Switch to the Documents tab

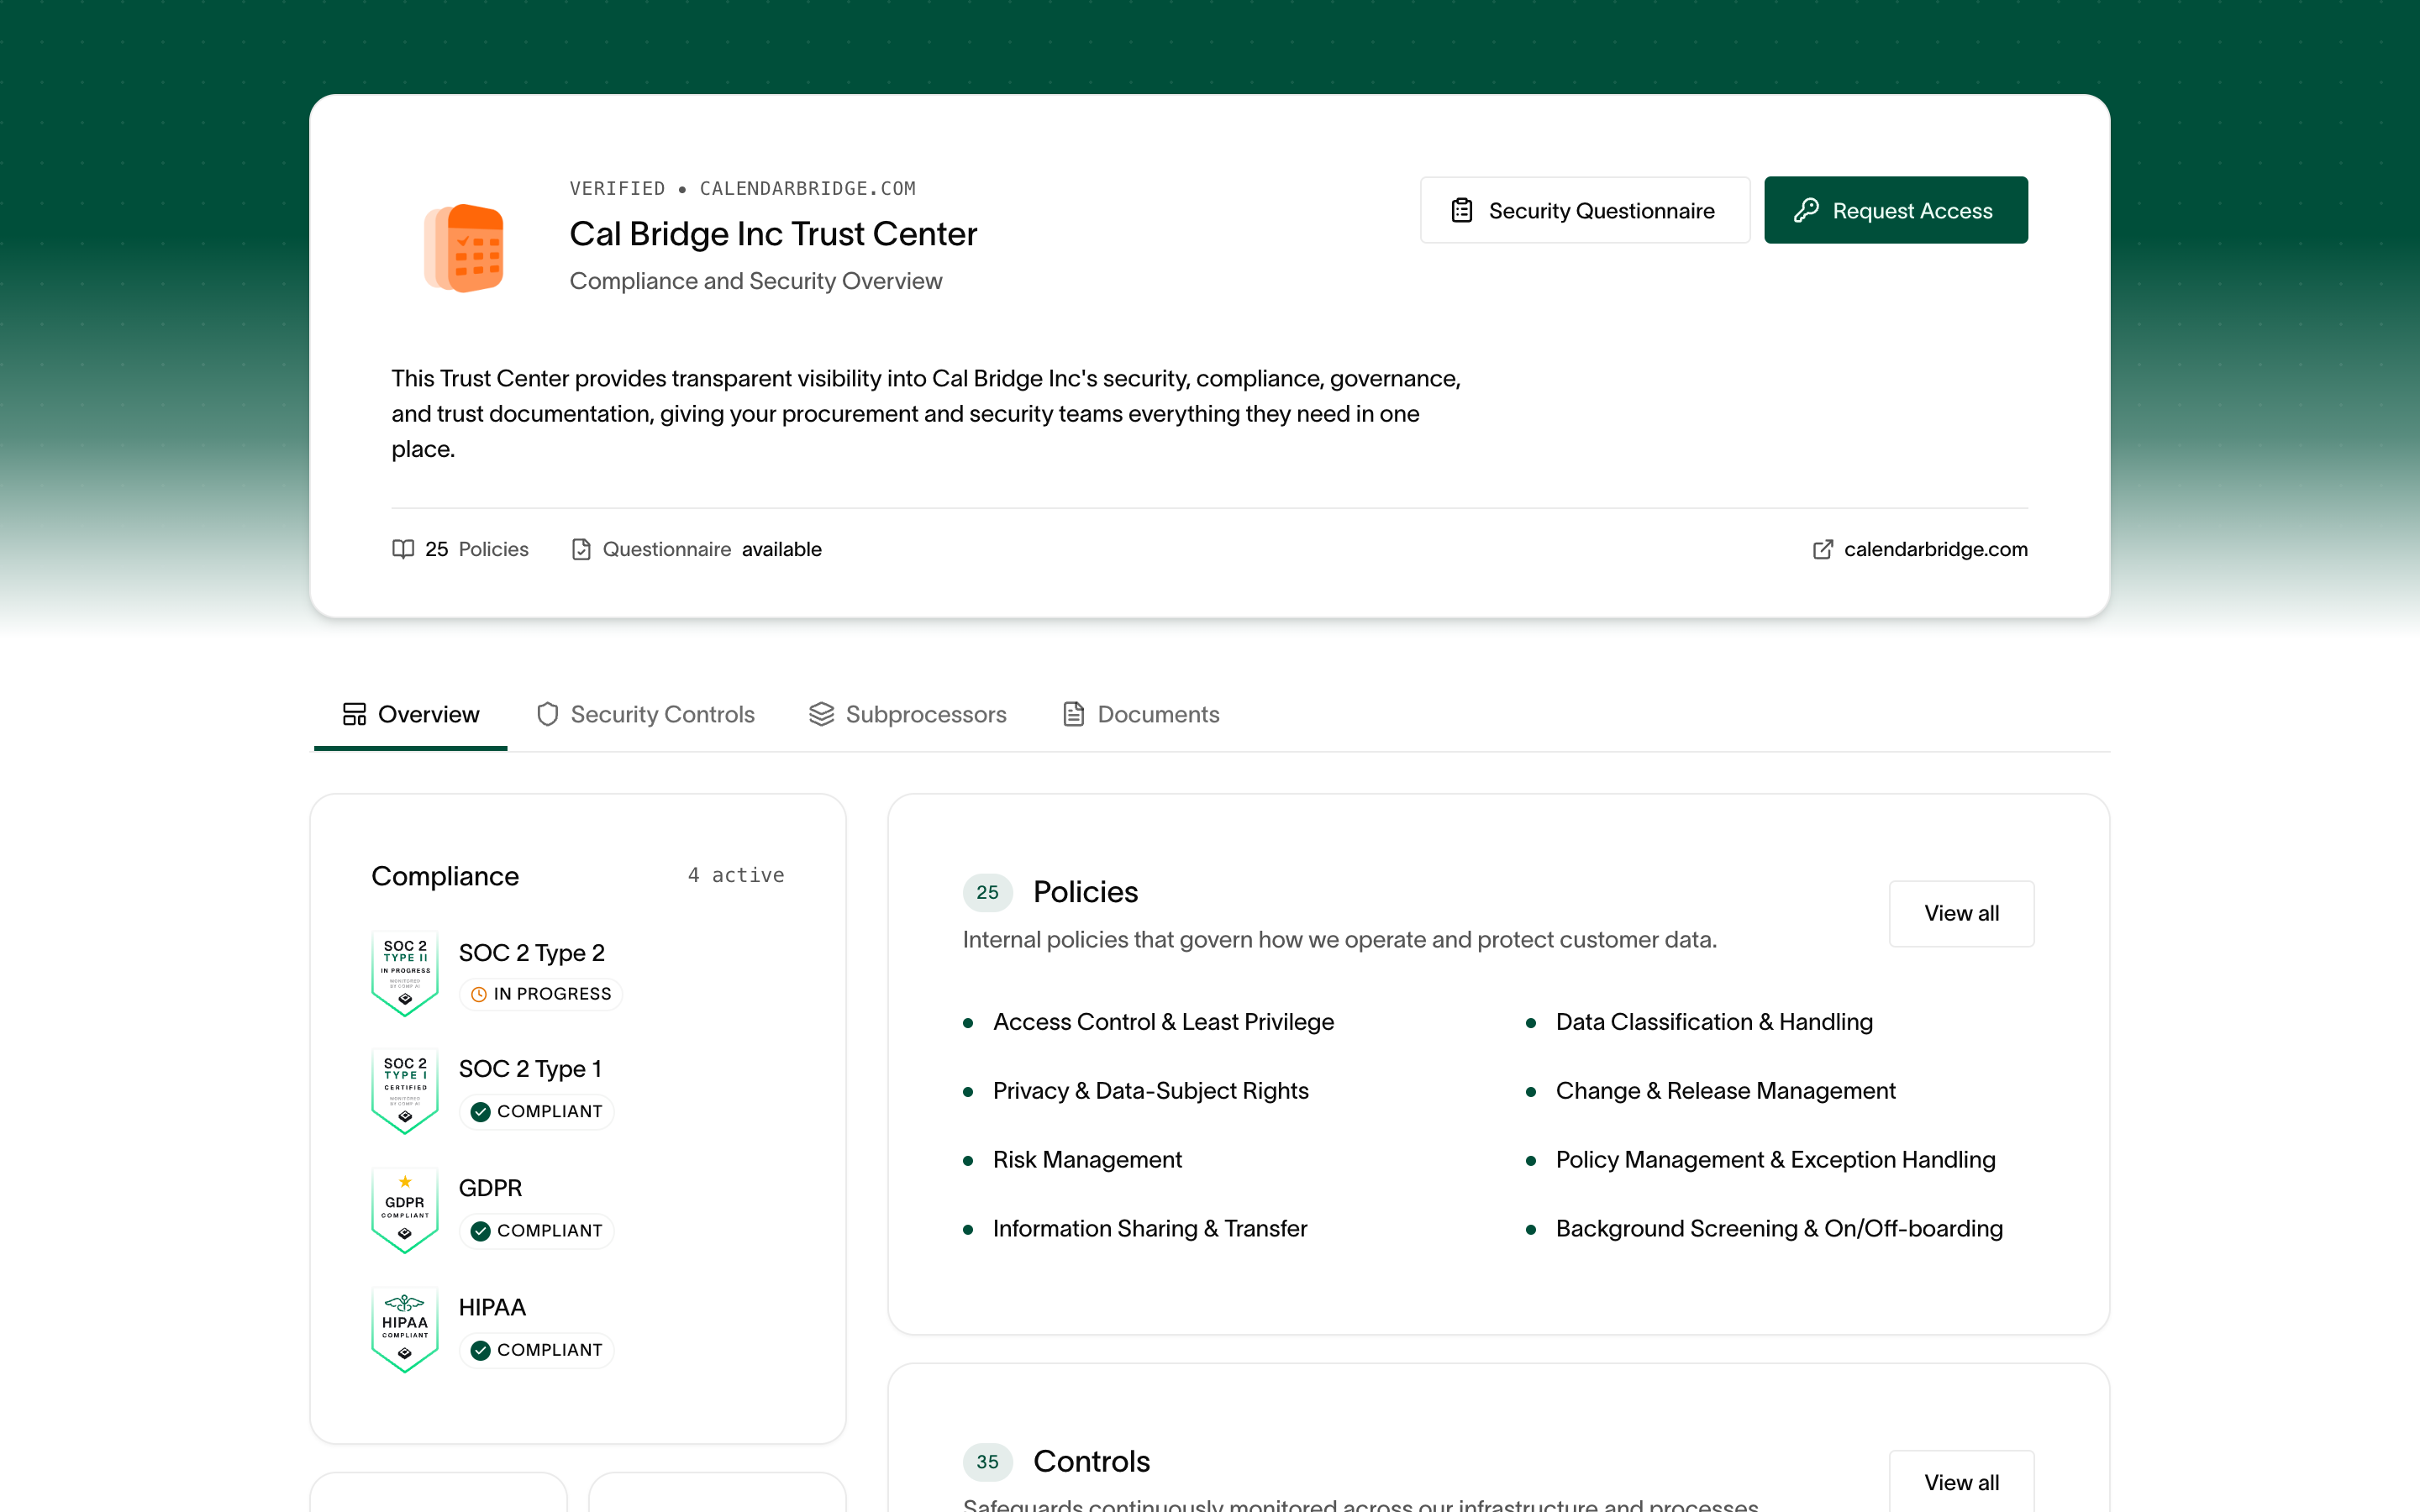1141,714
